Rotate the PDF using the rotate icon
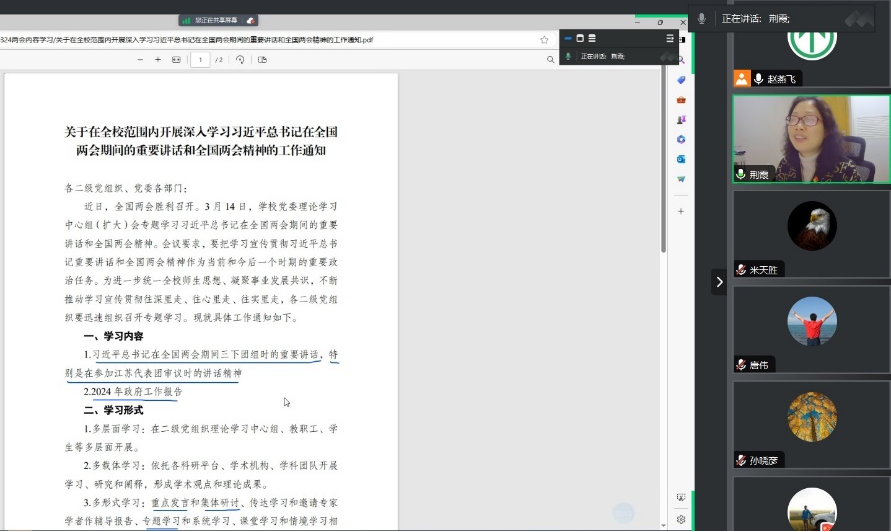 pyautogui.click(x=240, y=60)
